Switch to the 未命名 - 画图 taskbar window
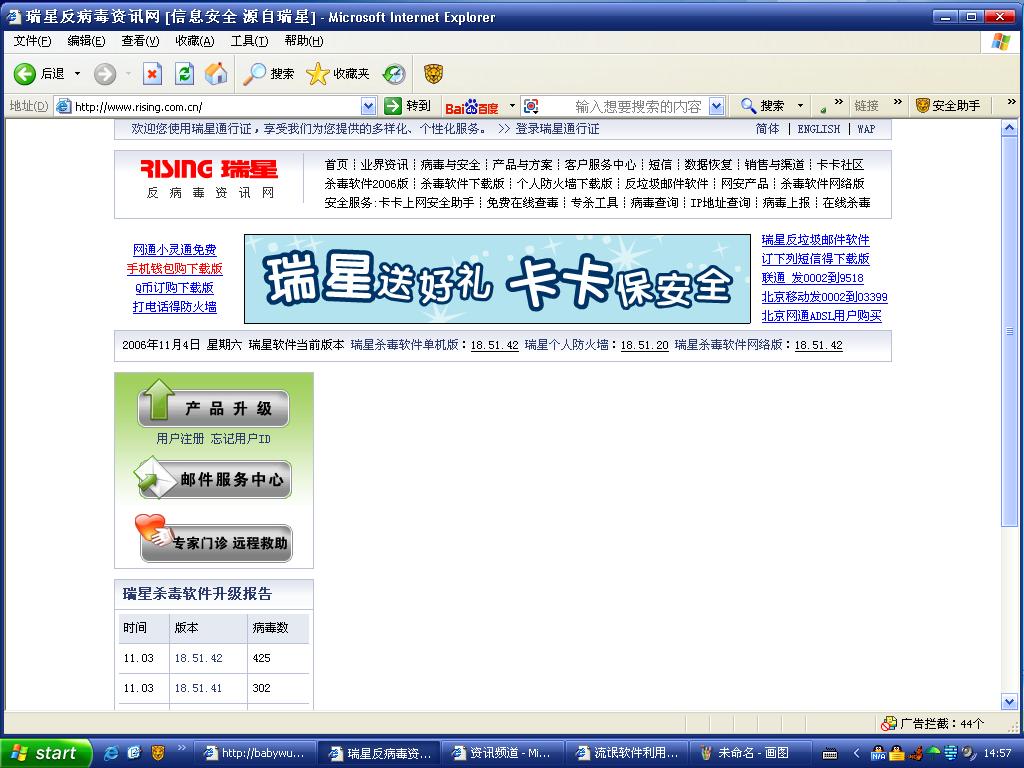 (x=750, y=753)
